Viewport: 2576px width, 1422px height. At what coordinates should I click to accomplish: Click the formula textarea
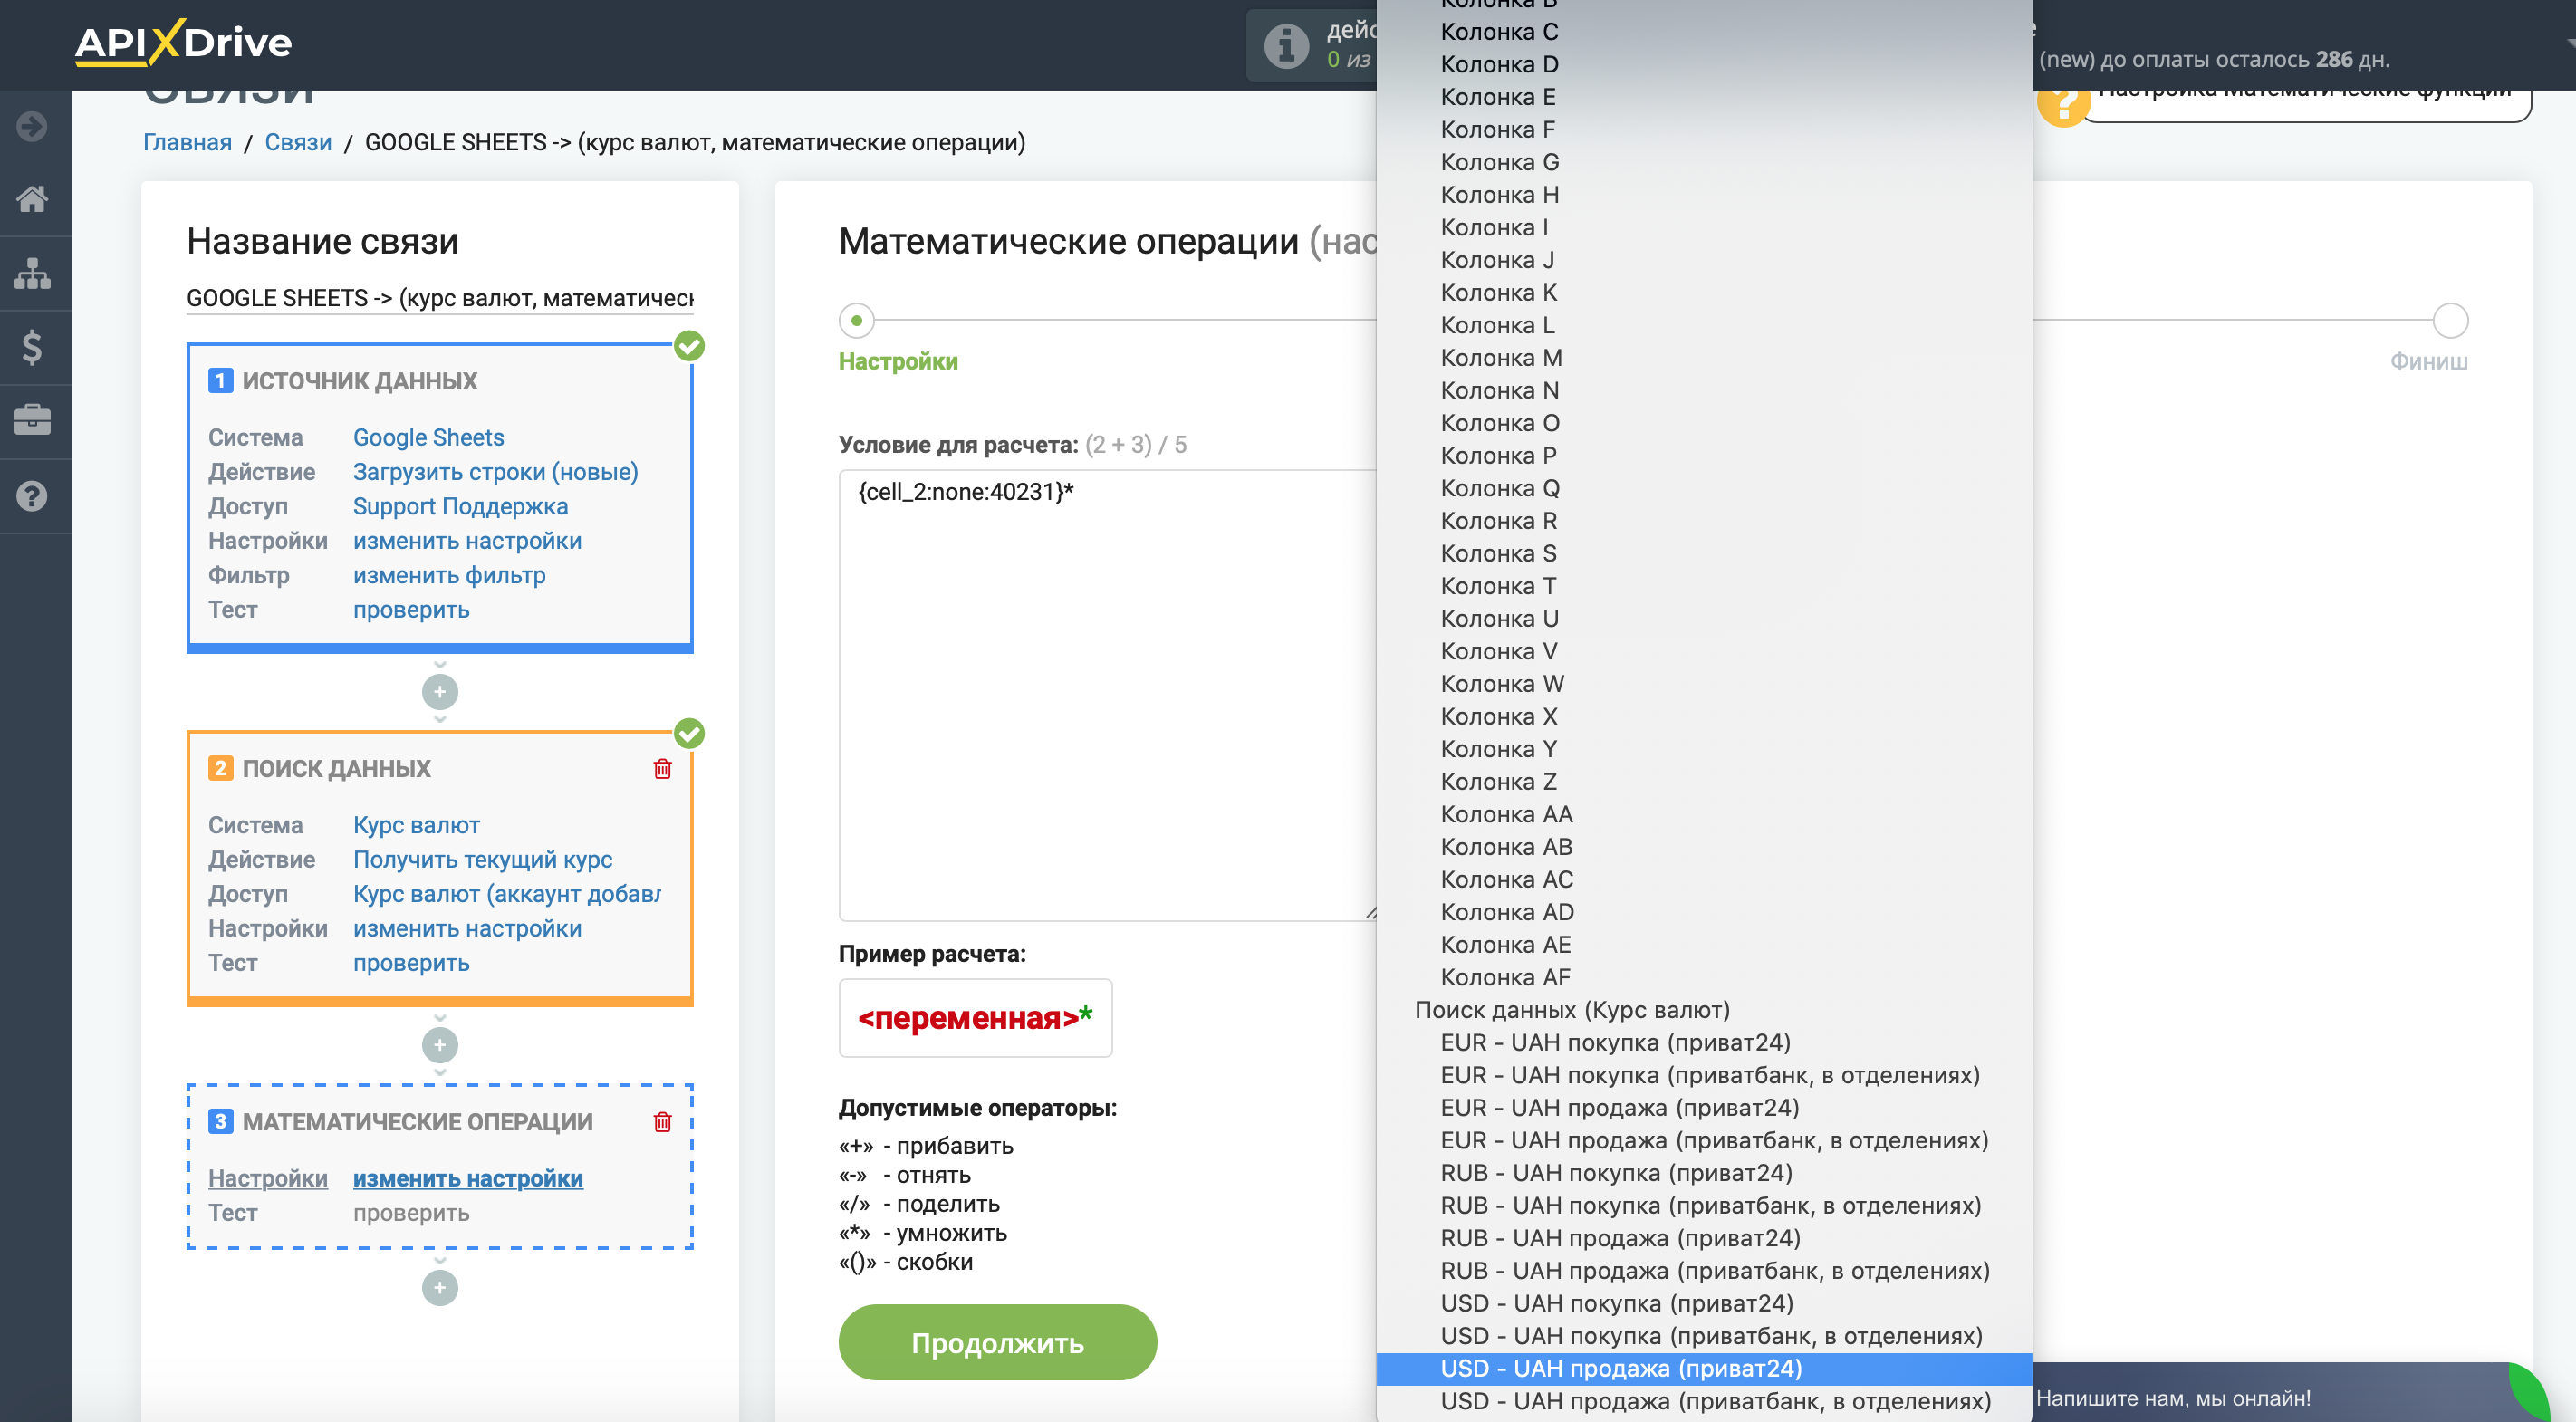1108,695
